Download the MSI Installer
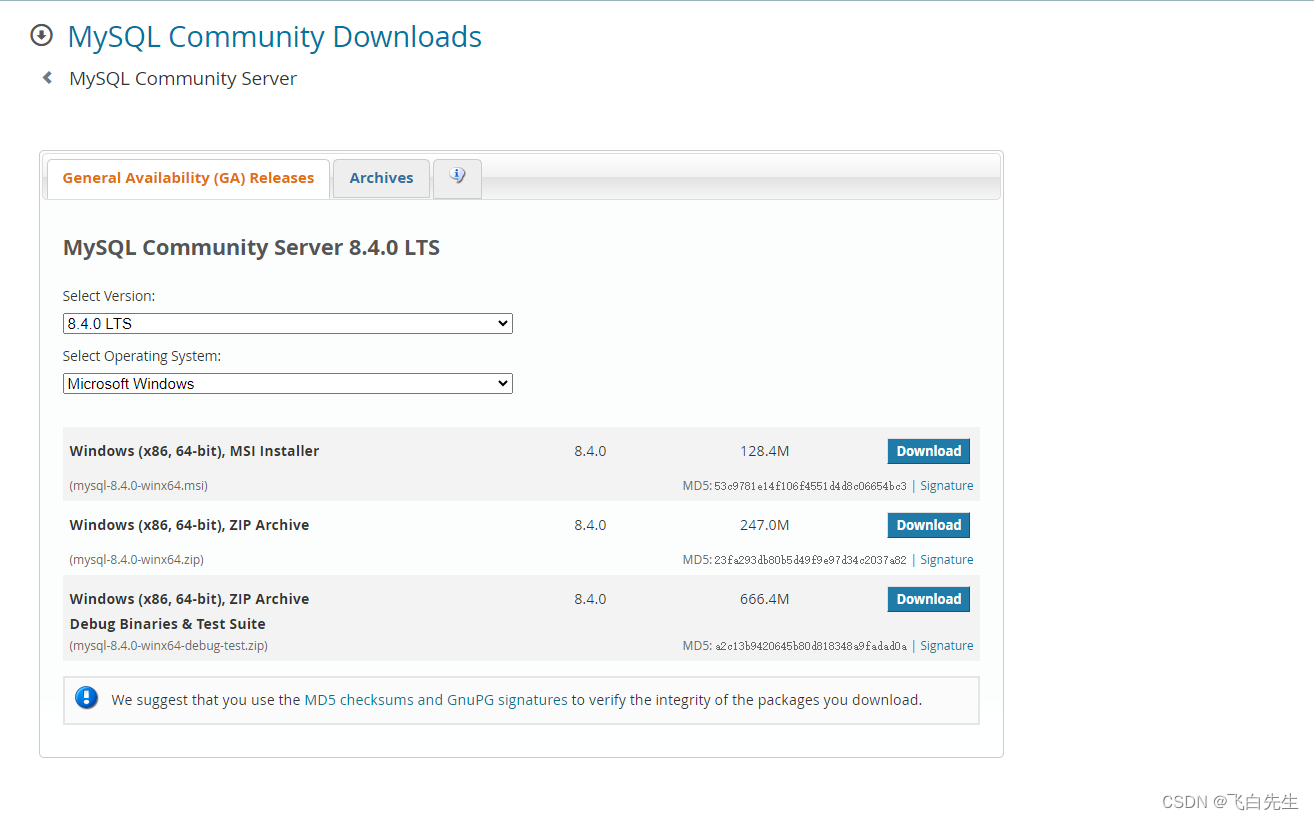1314x820 pixels. pos(928,451)
